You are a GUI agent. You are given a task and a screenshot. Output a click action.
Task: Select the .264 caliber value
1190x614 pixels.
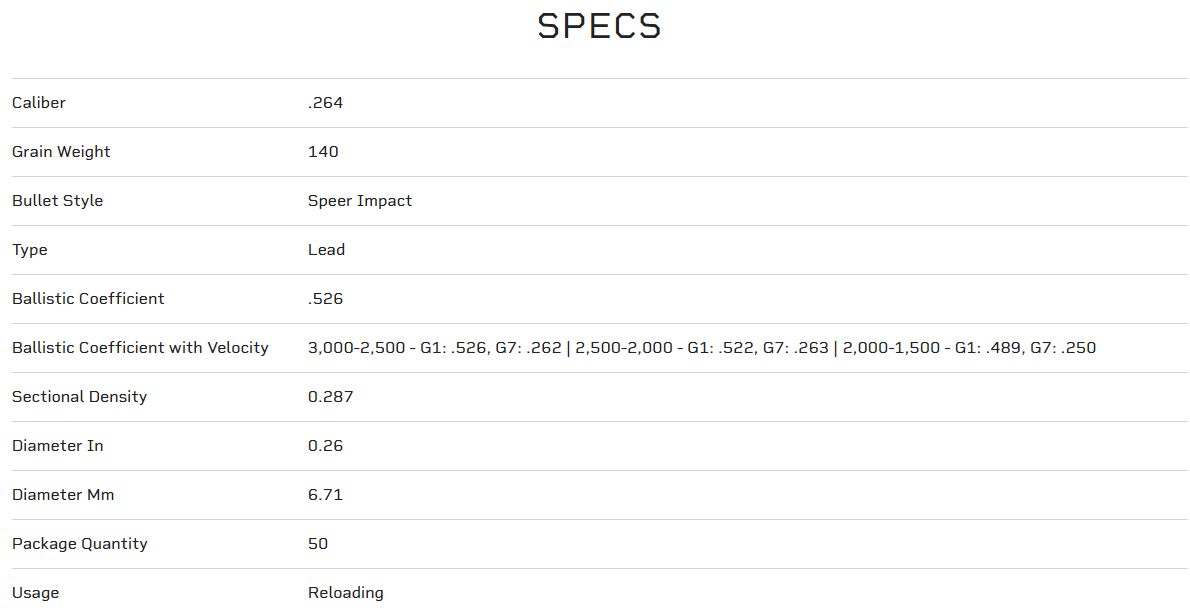point(325,103)
